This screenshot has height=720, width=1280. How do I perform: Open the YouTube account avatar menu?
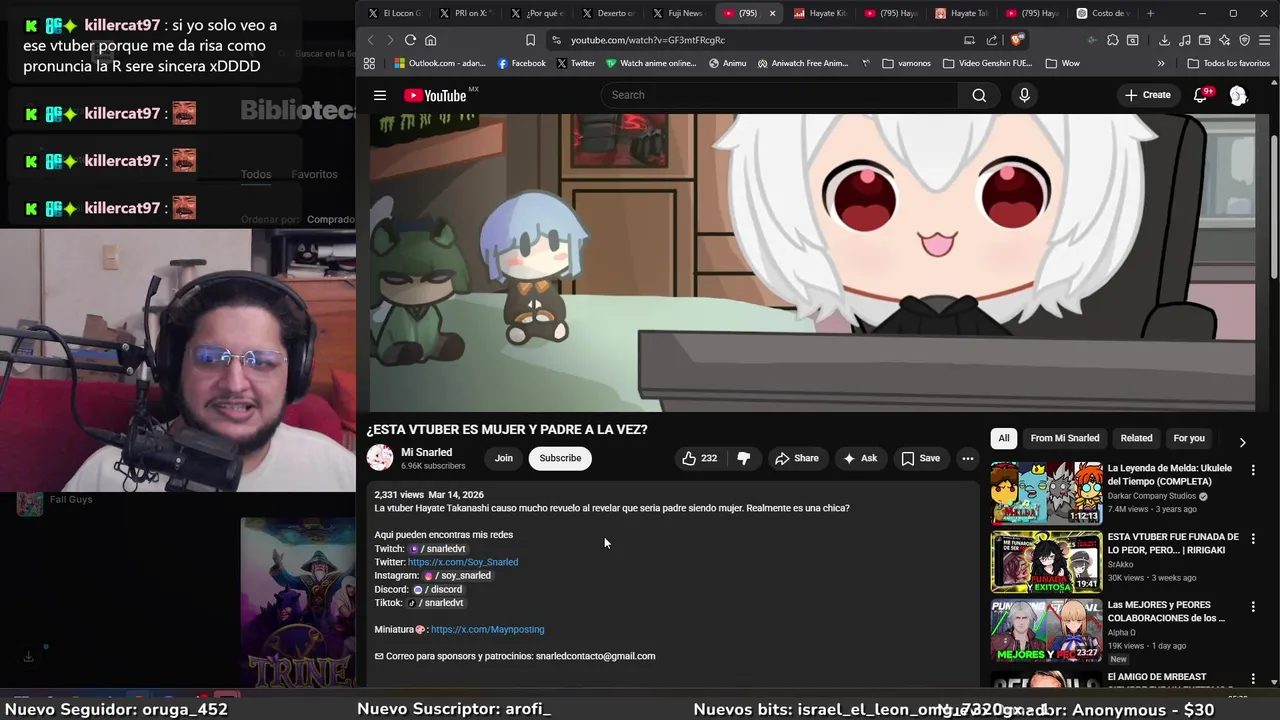pos(1238,95)
